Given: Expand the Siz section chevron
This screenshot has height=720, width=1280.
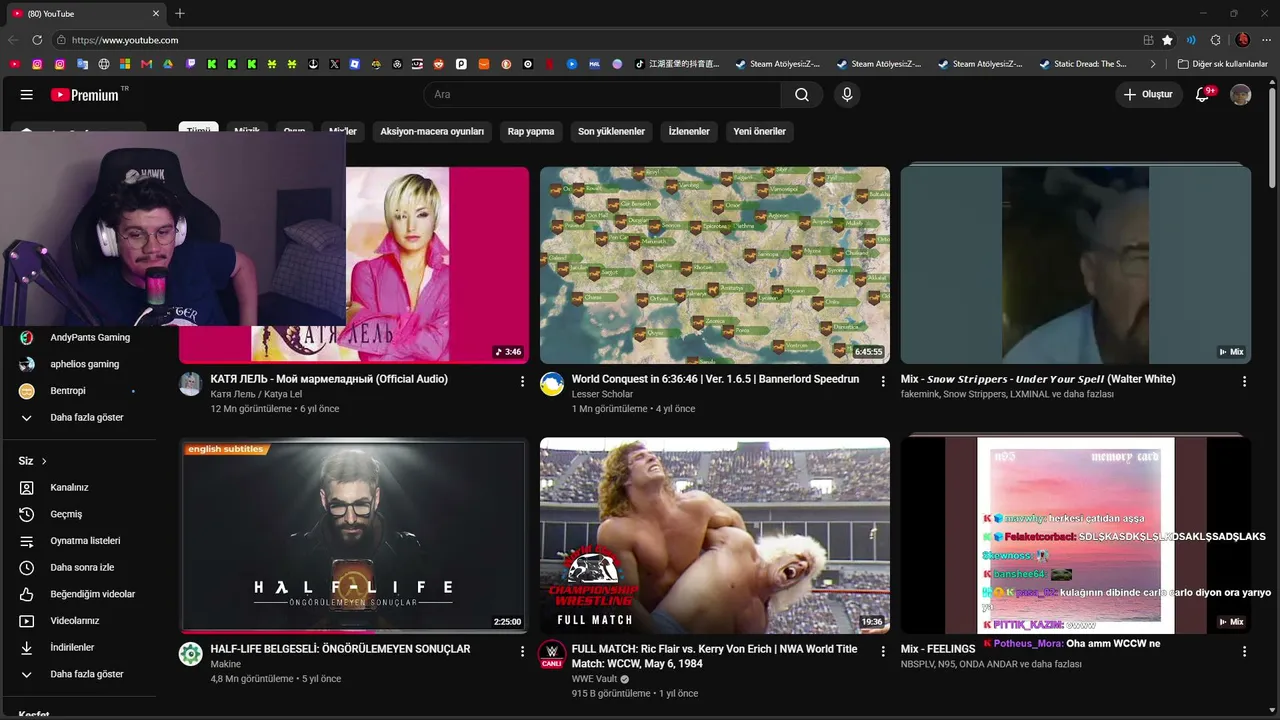Looking at the screenshot, I should [44, 461].
